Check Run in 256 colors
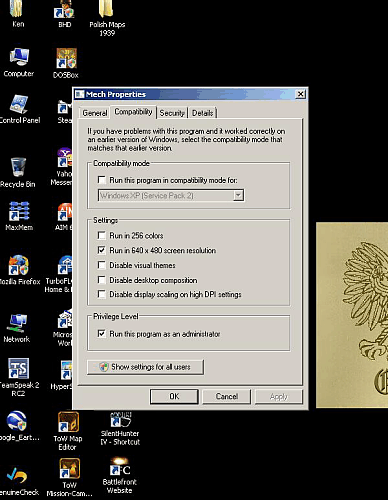Viewport: 388px width, 500px height. pos(102,236)
